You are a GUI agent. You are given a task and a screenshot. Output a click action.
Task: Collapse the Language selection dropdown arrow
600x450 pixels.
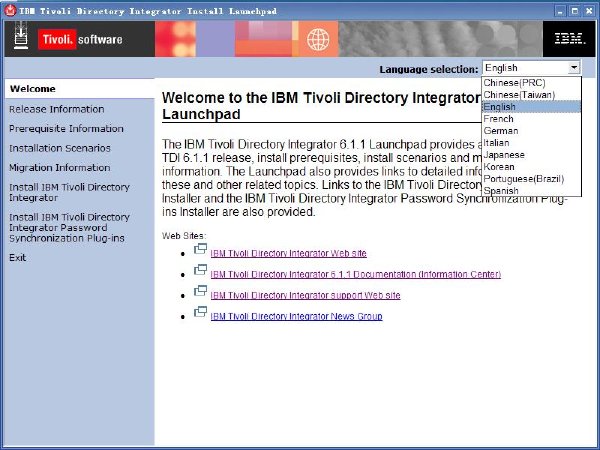tap(574, 68)
